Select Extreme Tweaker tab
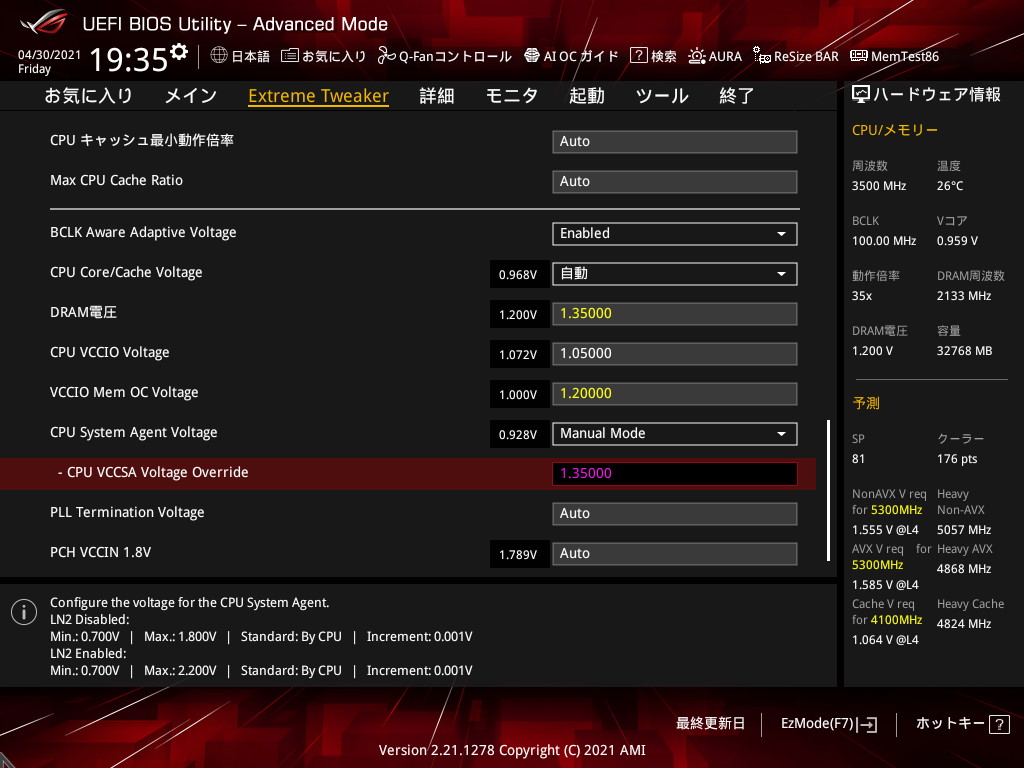1024x768 pixels. [319, 96]
